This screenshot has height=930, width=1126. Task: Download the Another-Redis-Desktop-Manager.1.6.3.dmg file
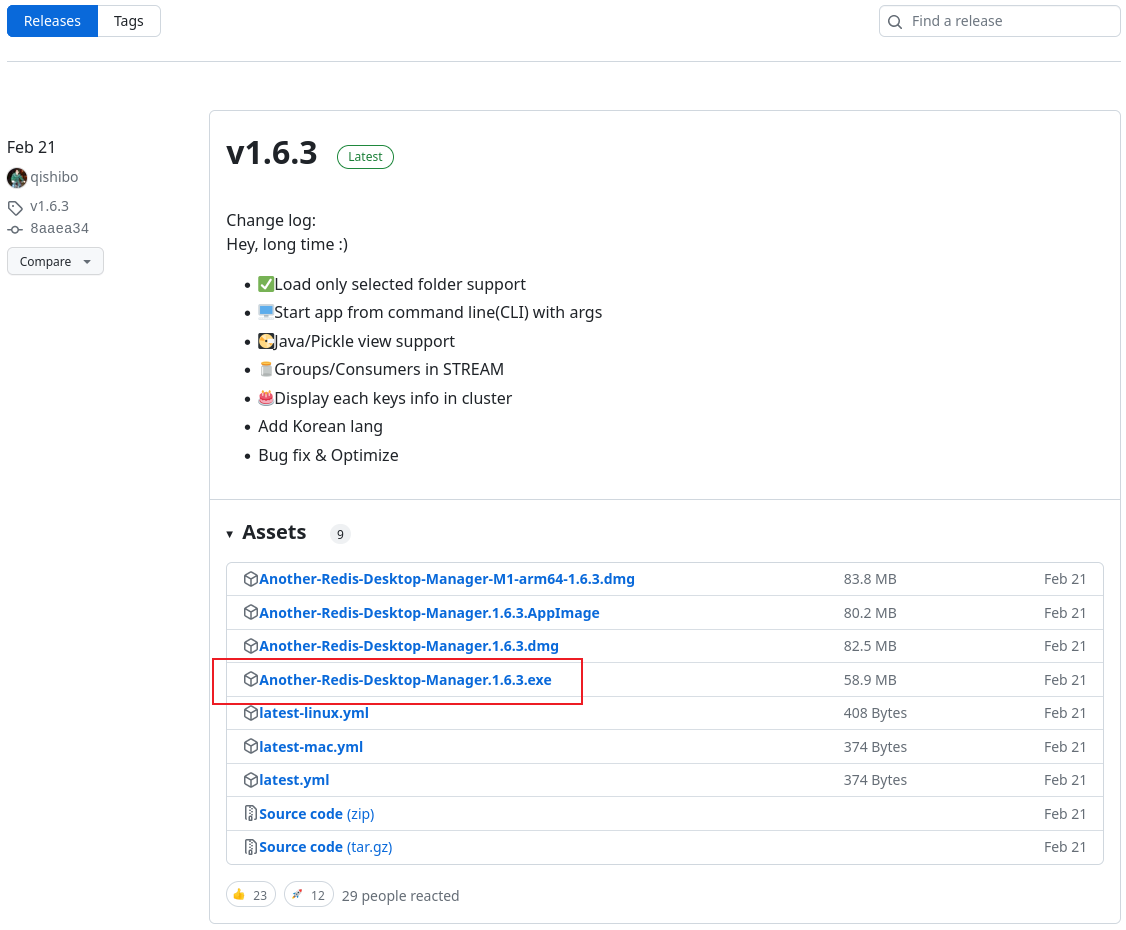(x=408, y=646)
